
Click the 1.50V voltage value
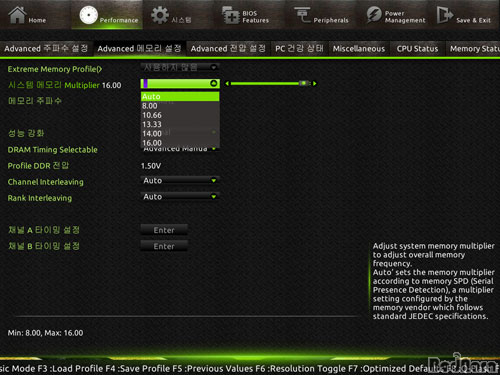point(151,166)
